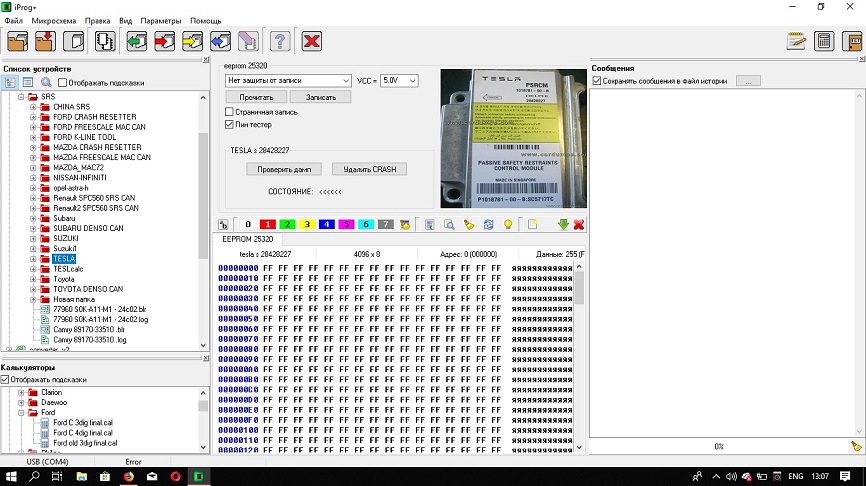866x486 pixels.
Task: Select the EEPROM 25320 tab
Action: pos(247,239)
